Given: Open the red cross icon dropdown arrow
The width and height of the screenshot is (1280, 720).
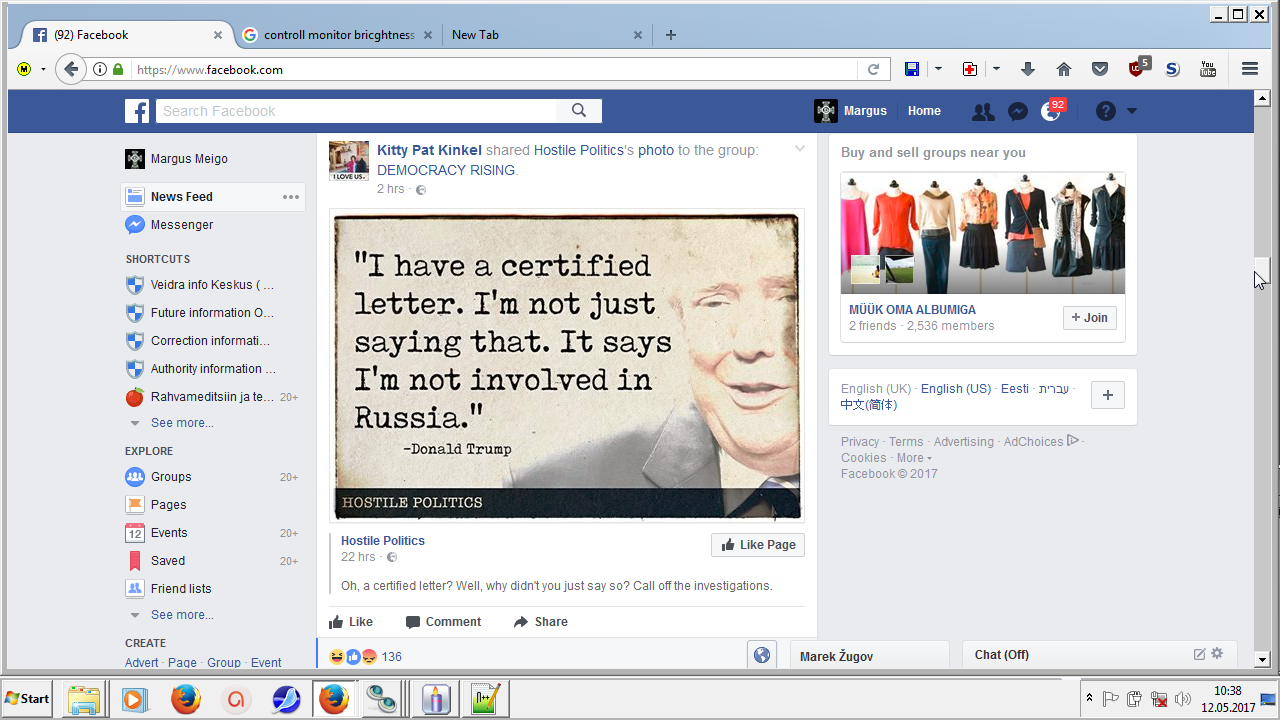Looking at the screenshot, I should tap(996, 69).
